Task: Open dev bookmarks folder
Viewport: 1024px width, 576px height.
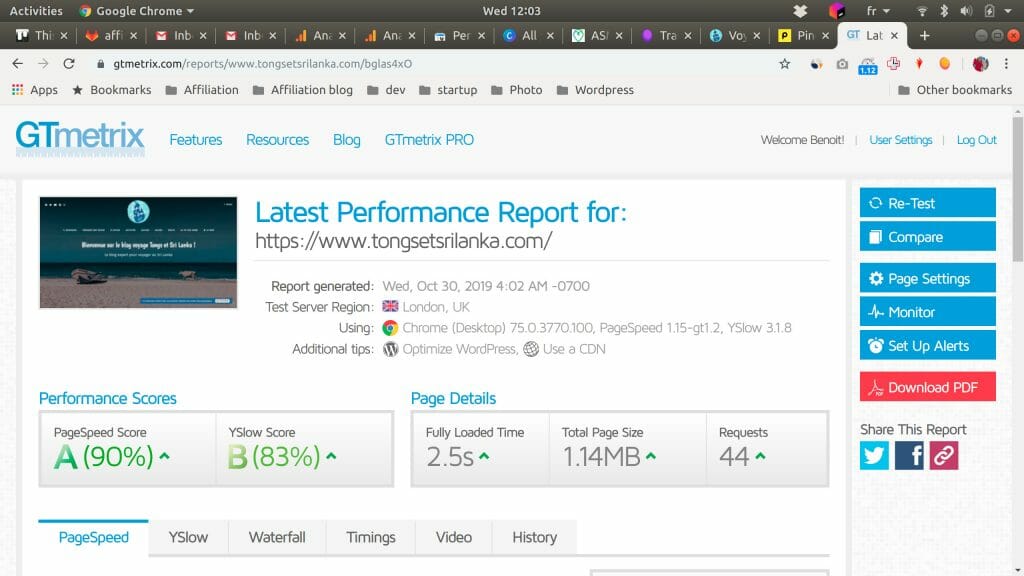Action: tap(386, 90)
